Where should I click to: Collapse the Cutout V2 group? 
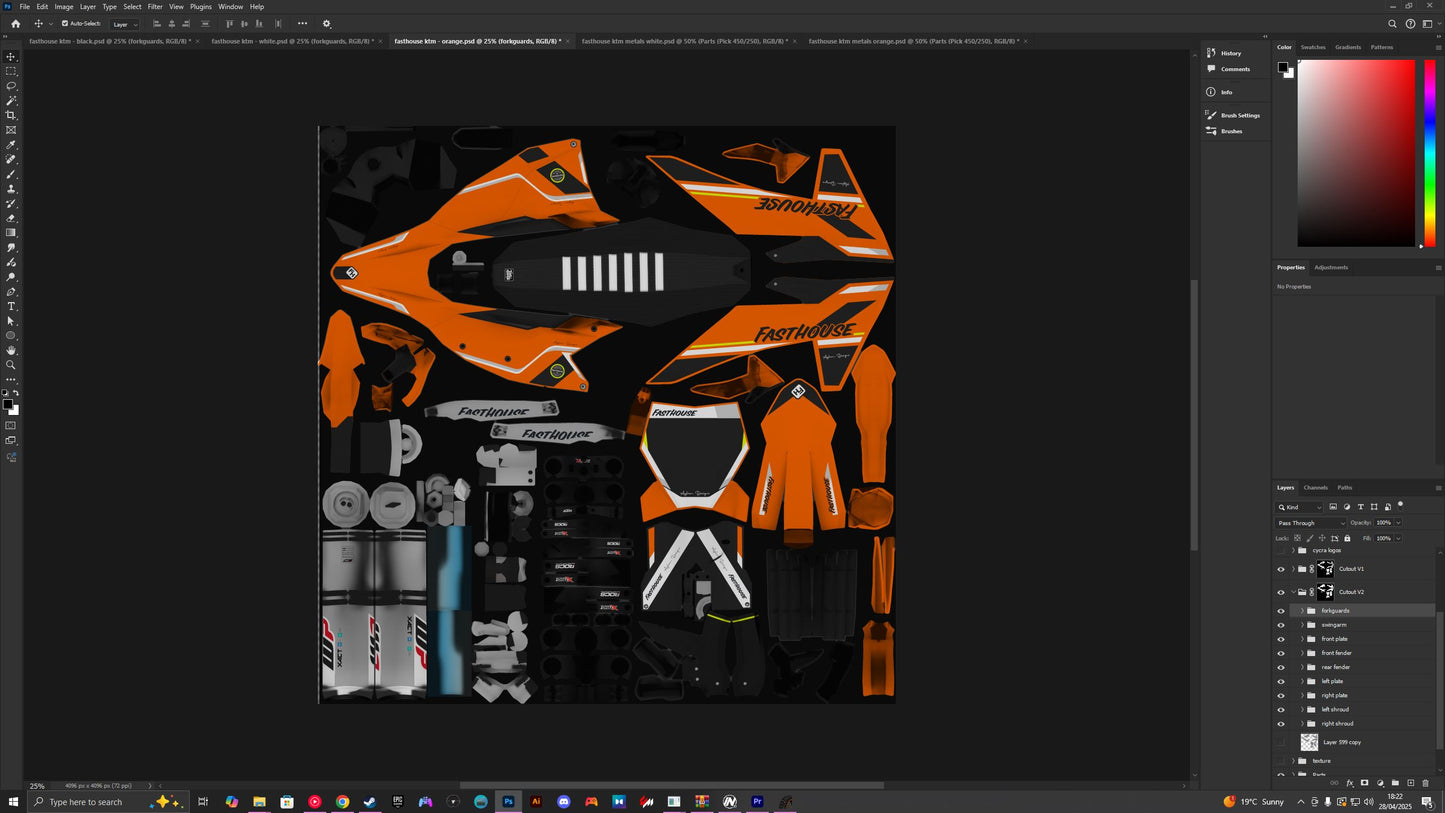click(x=1293, y=592)
